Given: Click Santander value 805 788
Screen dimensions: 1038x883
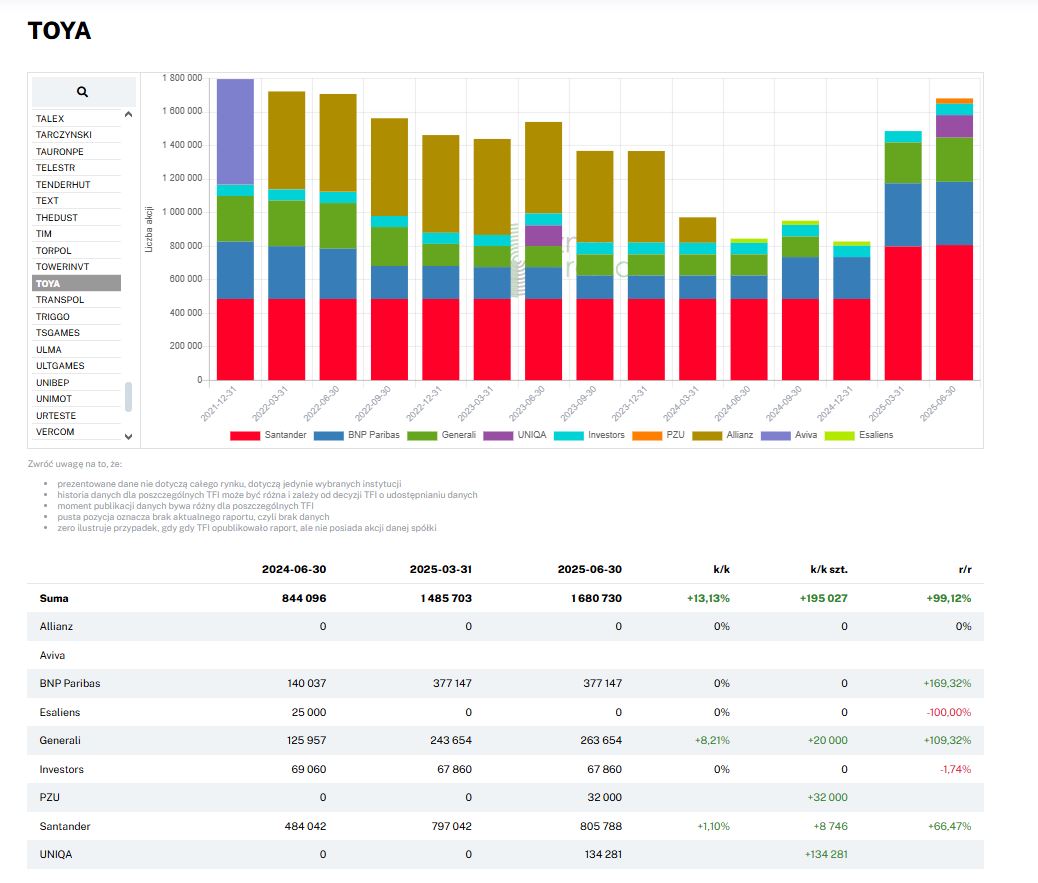Looking at the screenshot, I should point(601,826).
